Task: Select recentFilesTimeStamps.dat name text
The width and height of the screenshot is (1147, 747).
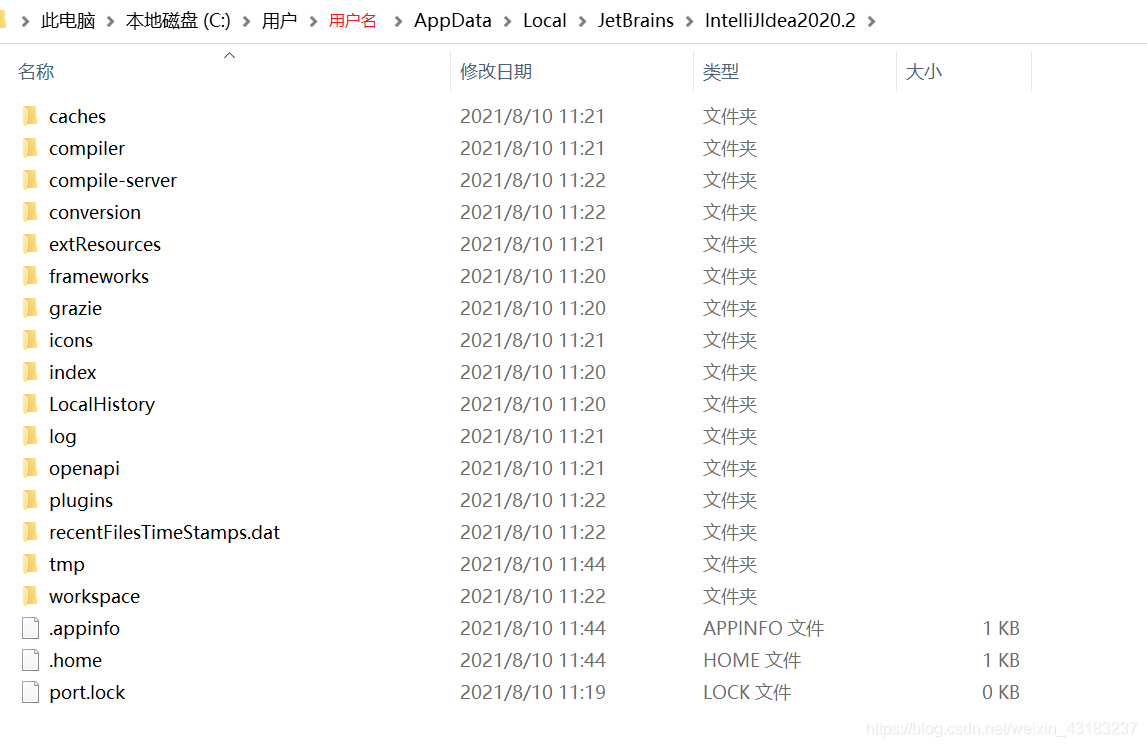Action: click(x=165, y=533)
